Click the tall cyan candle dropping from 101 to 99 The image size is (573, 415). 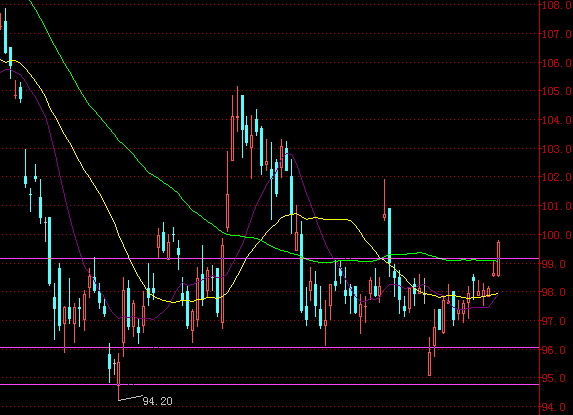(x=390, y=235)
